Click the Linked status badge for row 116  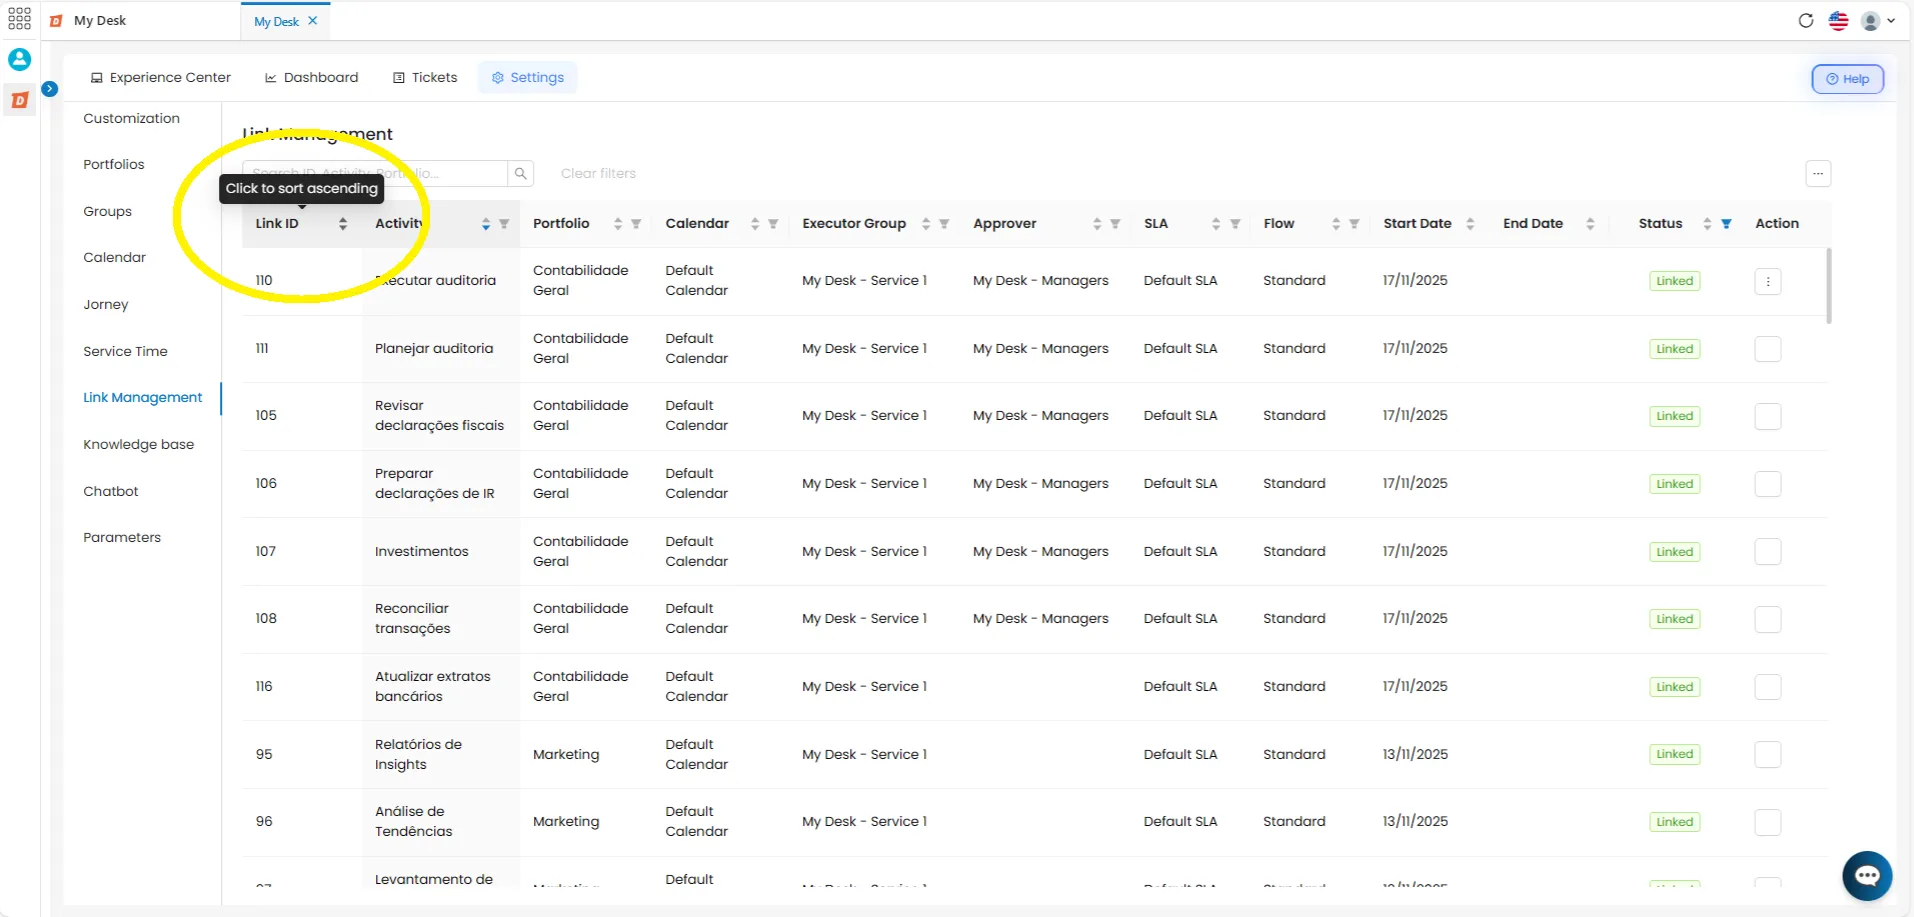1675,687
